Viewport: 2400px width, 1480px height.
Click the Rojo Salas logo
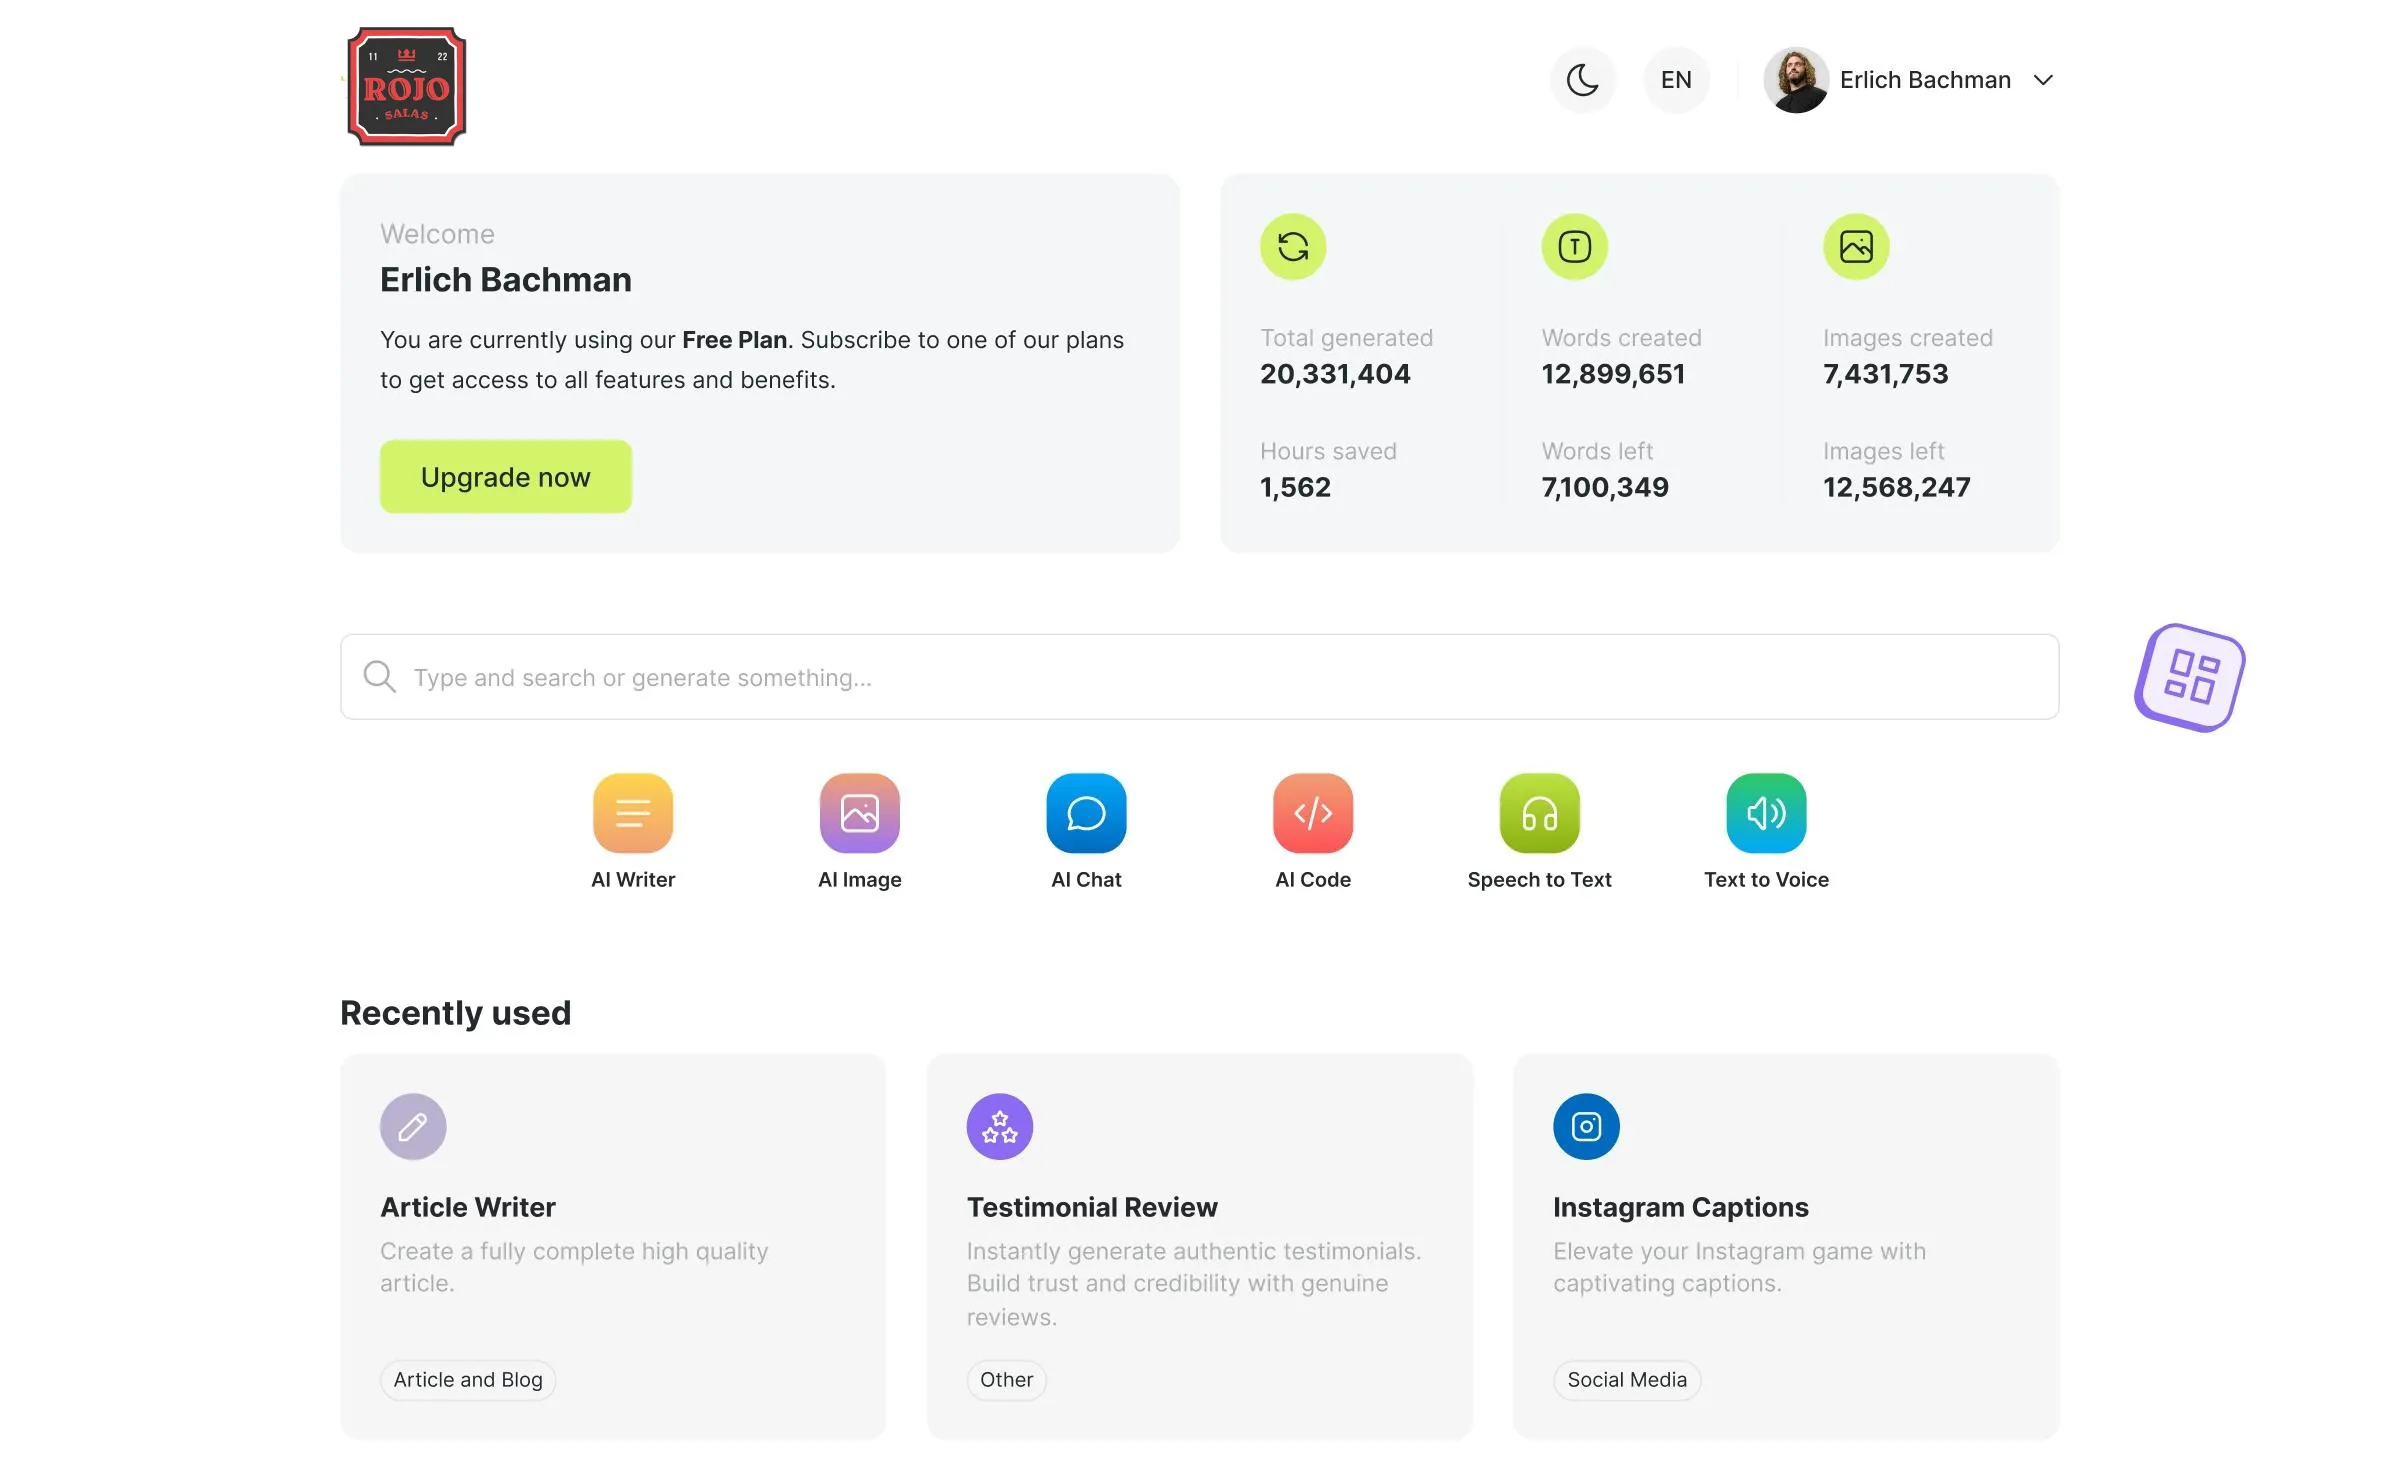coord(406,86)
